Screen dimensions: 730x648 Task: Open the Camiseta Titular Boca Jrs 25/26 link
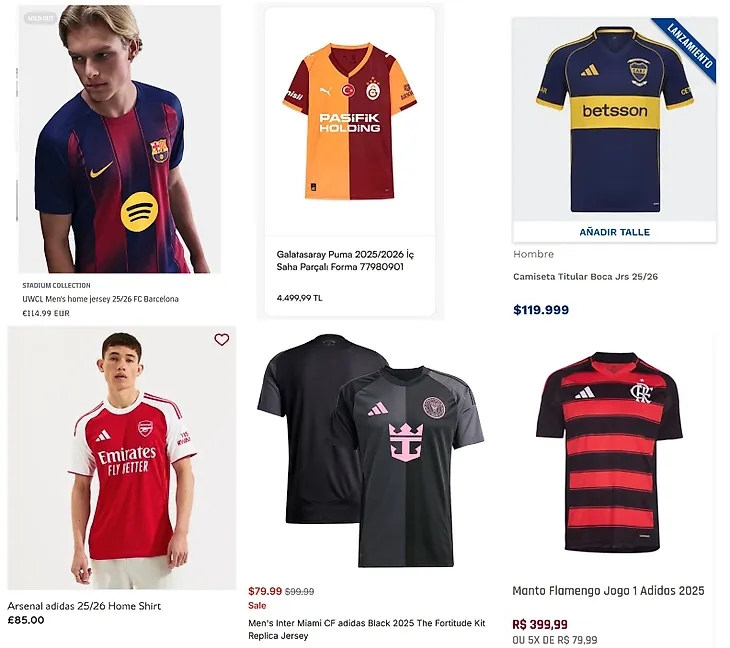[x=585, y=277]
